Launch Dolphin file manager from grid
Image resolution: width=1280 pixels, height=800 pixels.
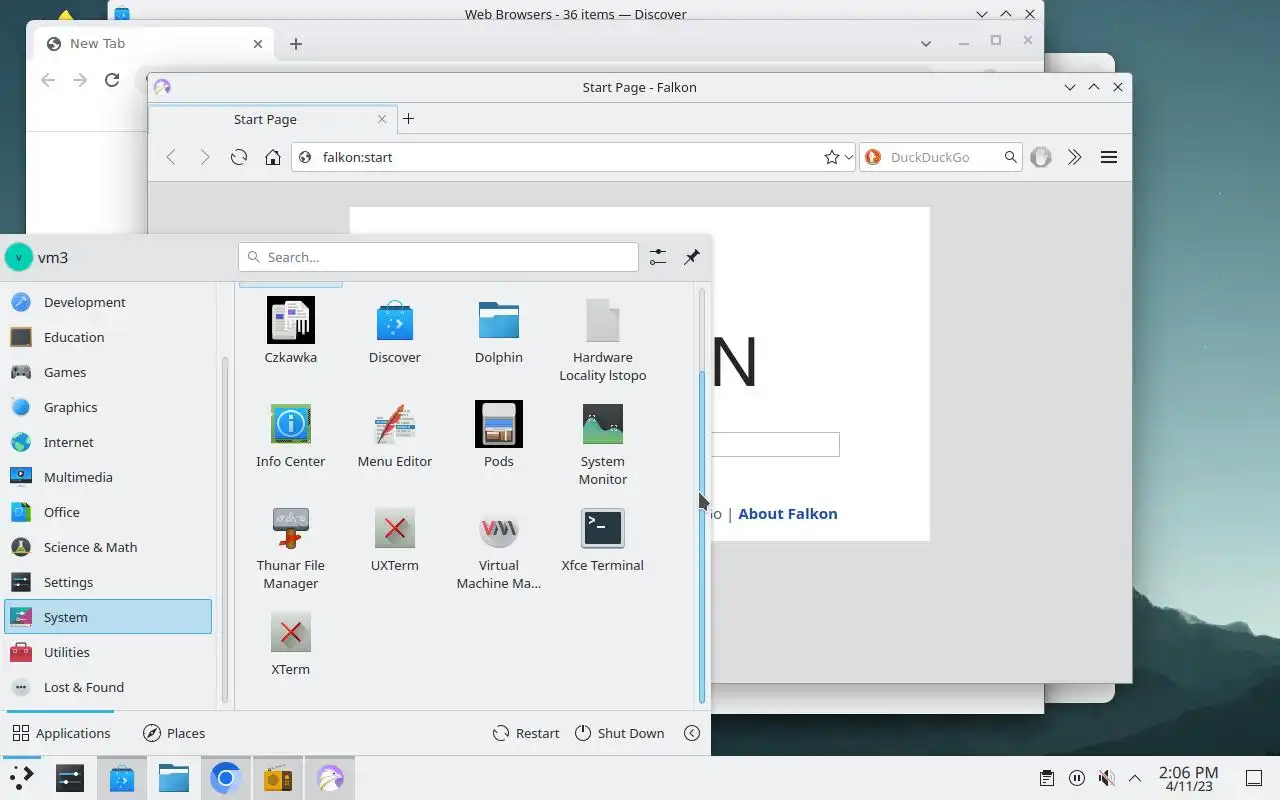point(498,331)
